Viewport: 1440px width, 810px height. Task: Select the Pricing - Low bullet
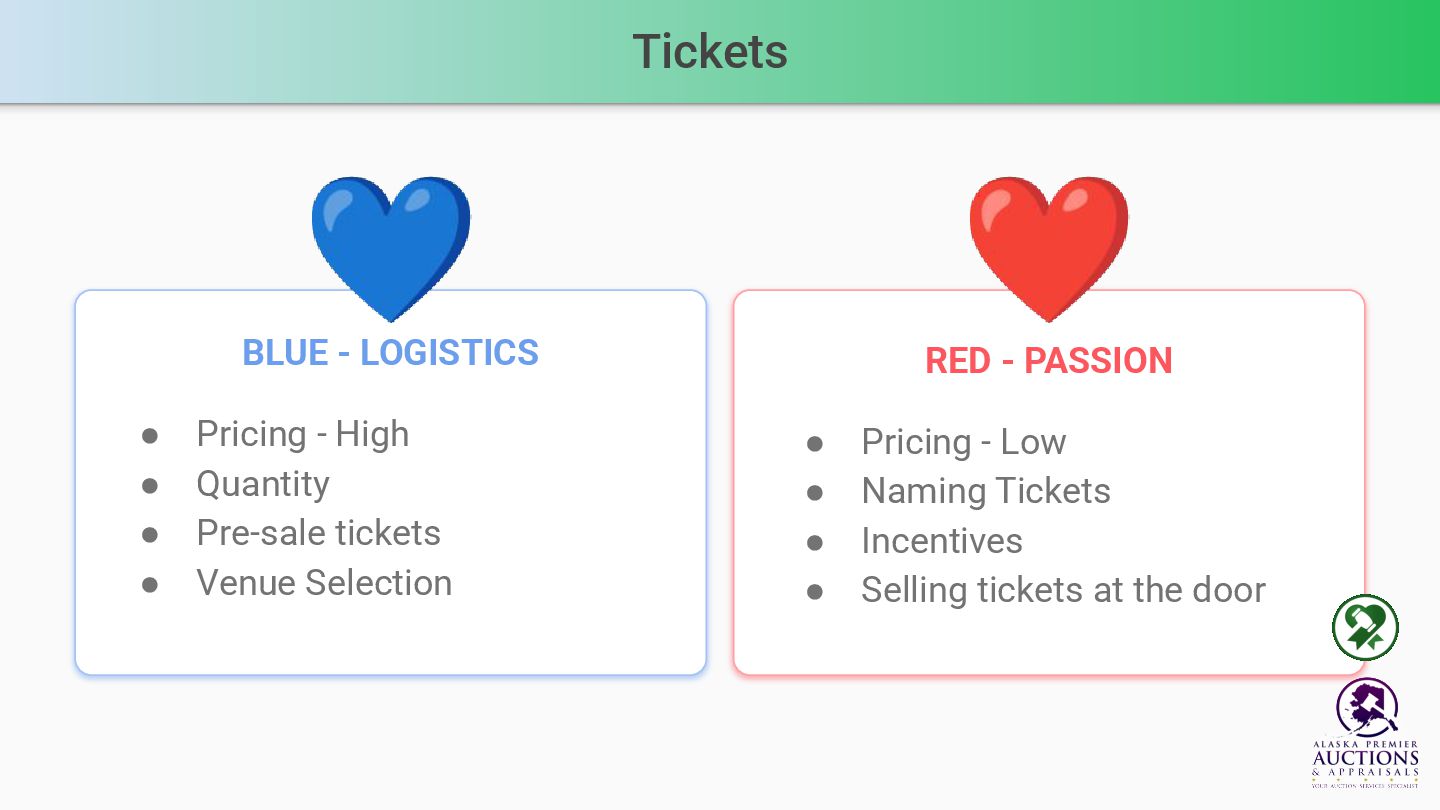[x=964, y=442]
